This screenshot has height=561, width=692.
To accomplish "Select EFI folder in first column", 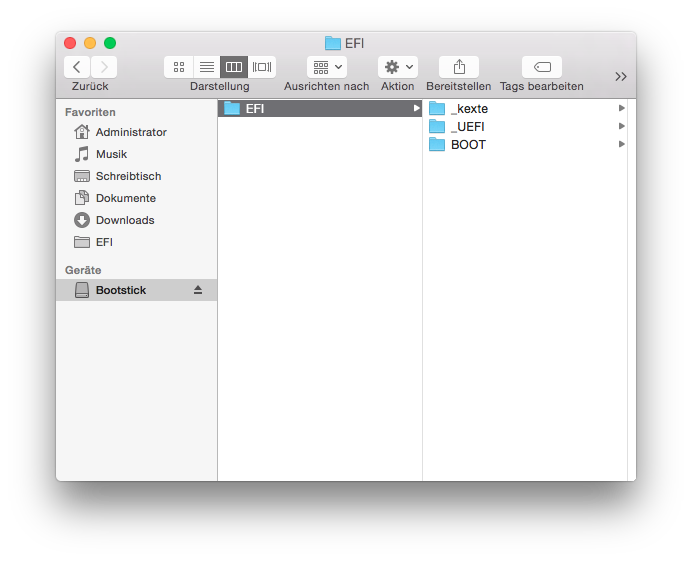I will (320, 109).
